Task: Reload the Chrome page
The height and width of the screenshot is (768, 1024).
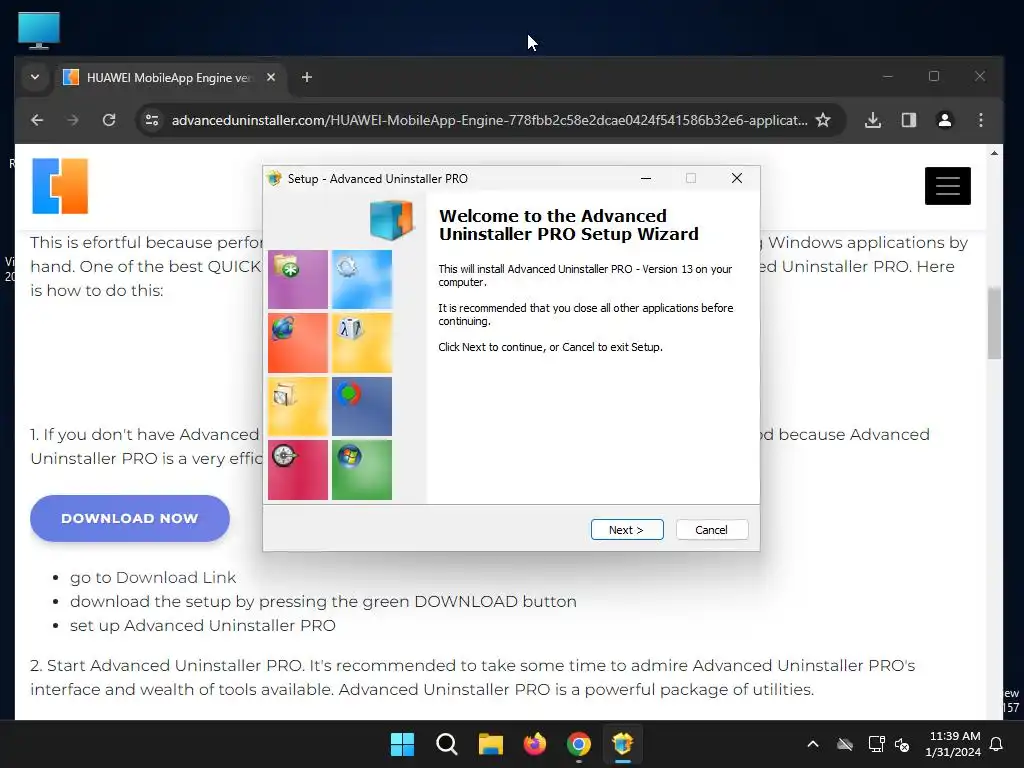Action: [109, 120]
